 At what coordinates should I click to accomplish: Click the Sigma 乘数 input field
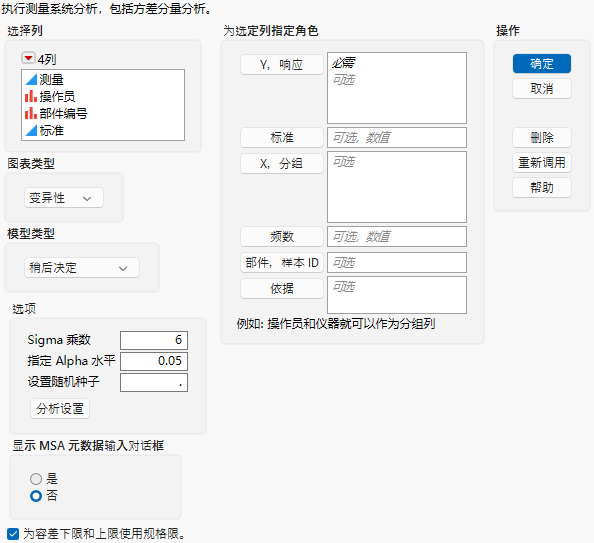tap(154, 340)
